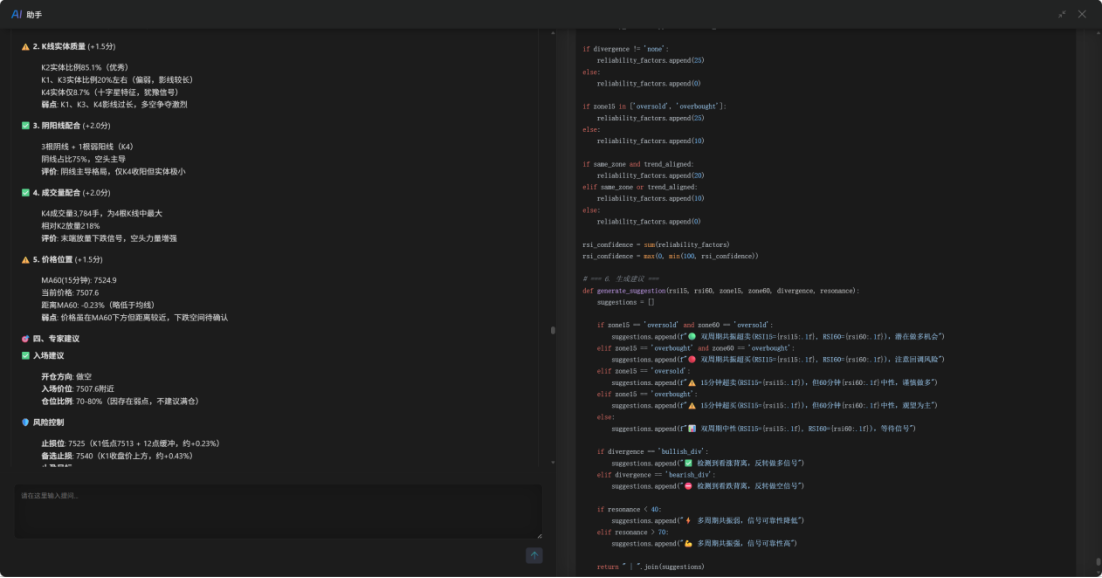Click the resize grip of the question box
1102x578 pixels.
[x=538, y=535]
